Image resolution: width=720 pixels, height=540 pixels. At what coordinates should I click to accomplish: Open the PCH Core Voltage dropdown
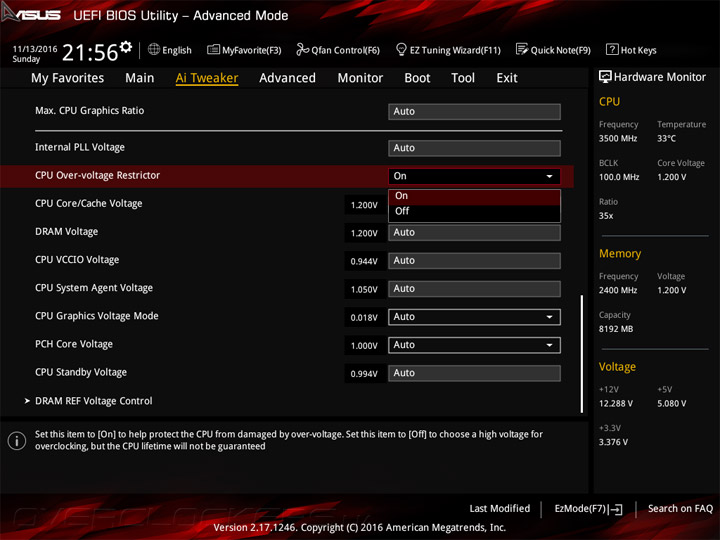(x=474, y=345)
